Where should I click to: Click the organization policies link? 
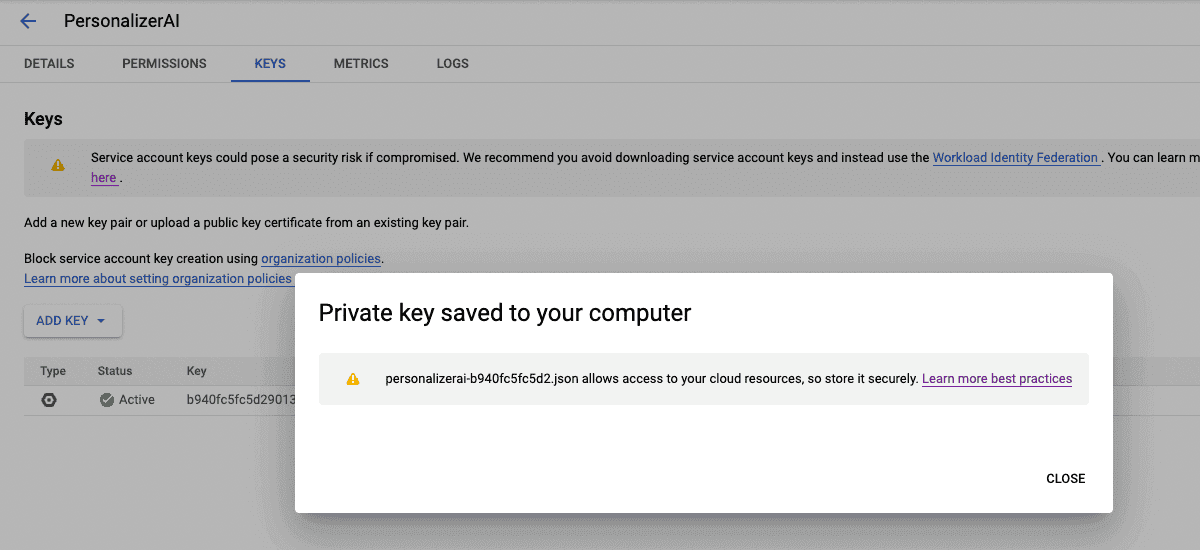[321, 259]
